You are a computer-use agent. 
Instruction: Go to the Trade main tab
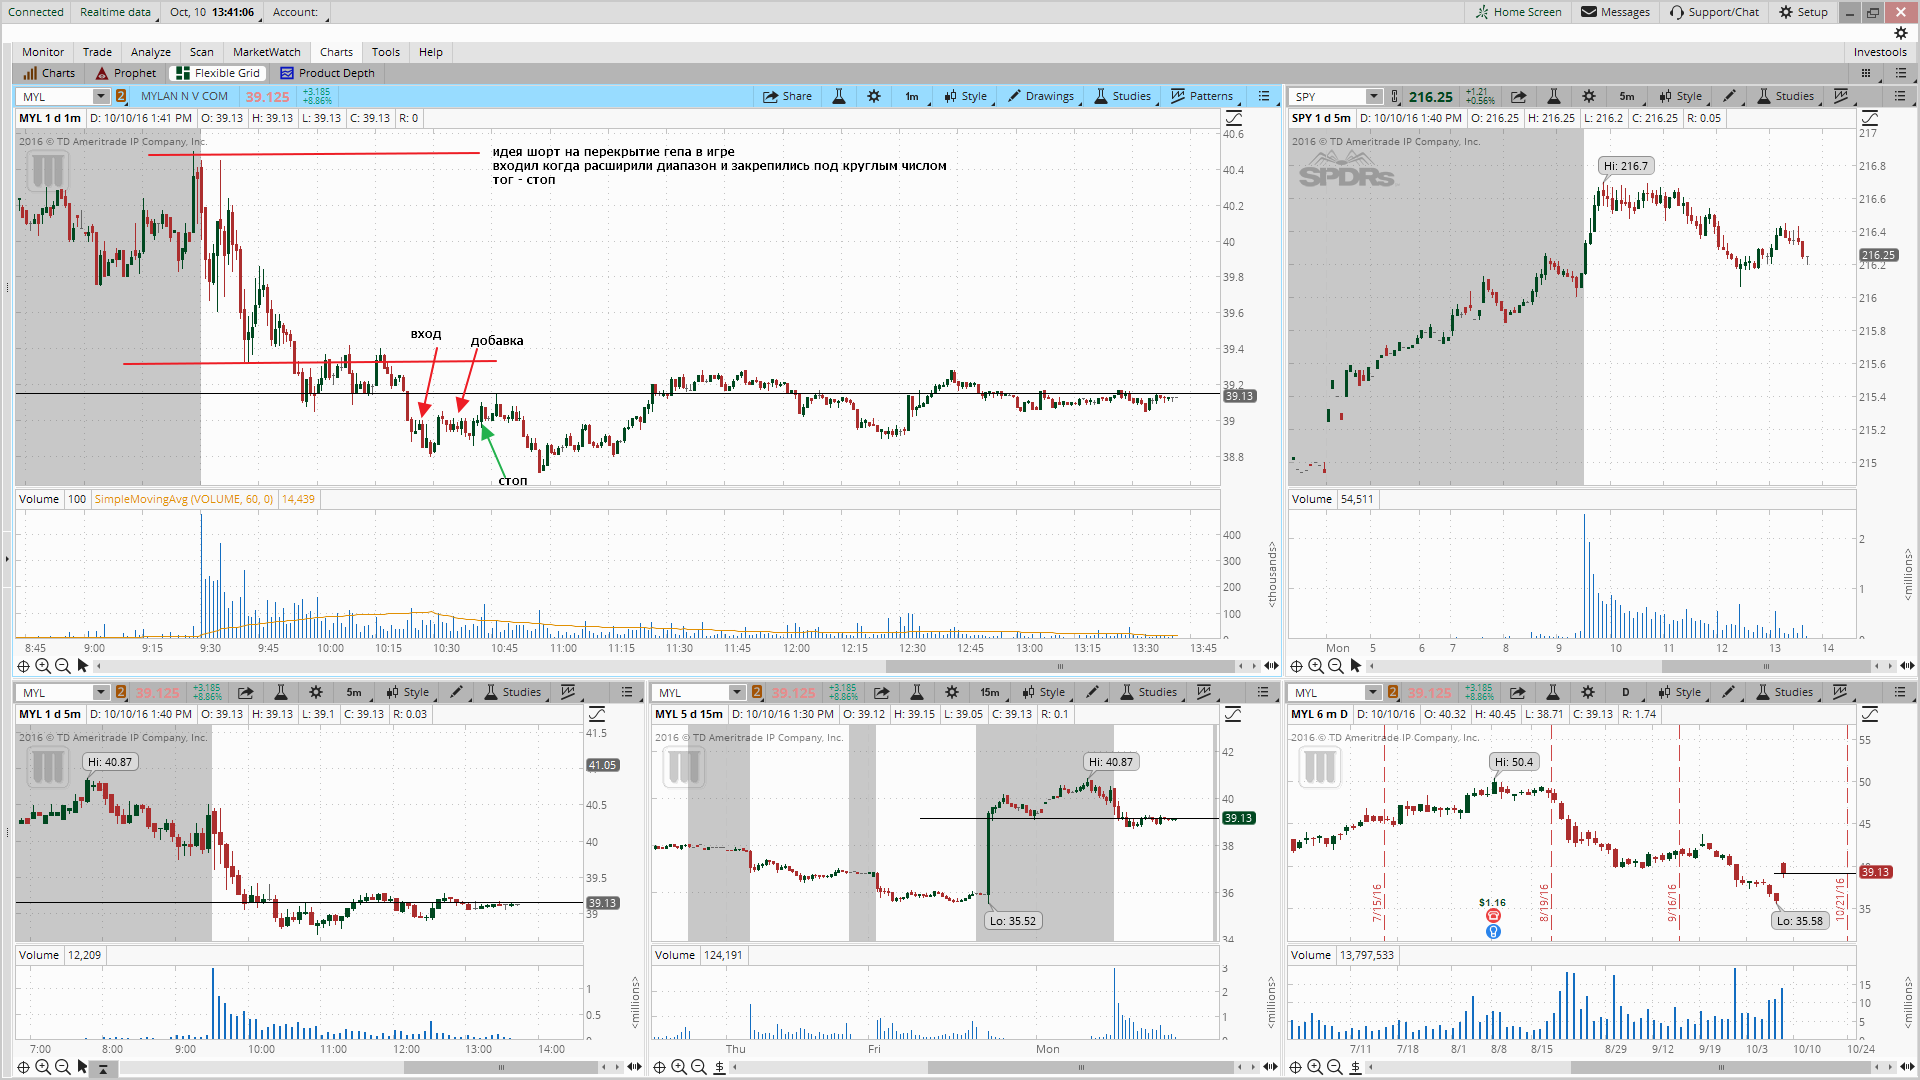[x=97, y=52]
